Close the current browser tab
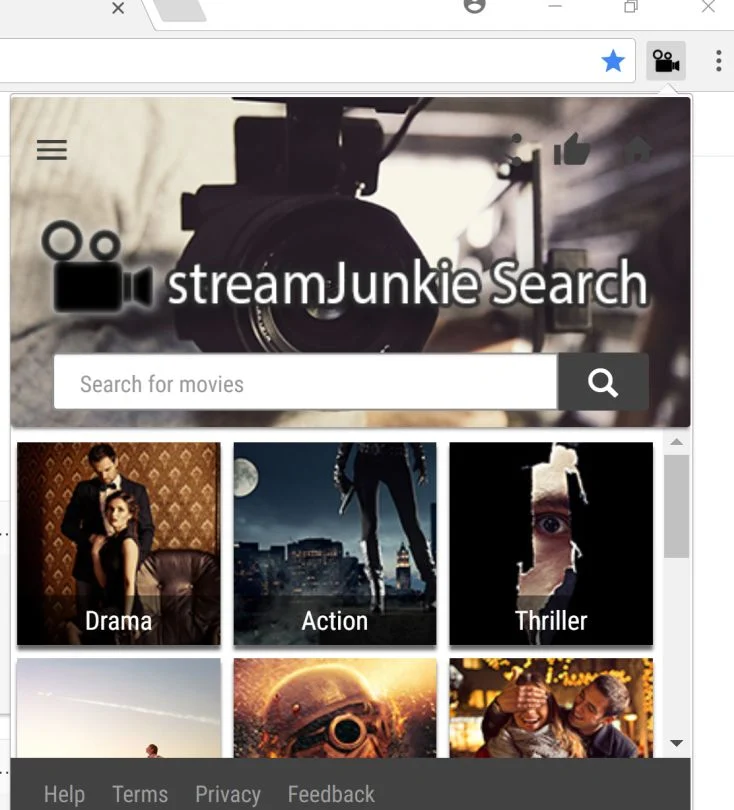The width and height of the screenshot is (734, 810). [x=118, y=8]
